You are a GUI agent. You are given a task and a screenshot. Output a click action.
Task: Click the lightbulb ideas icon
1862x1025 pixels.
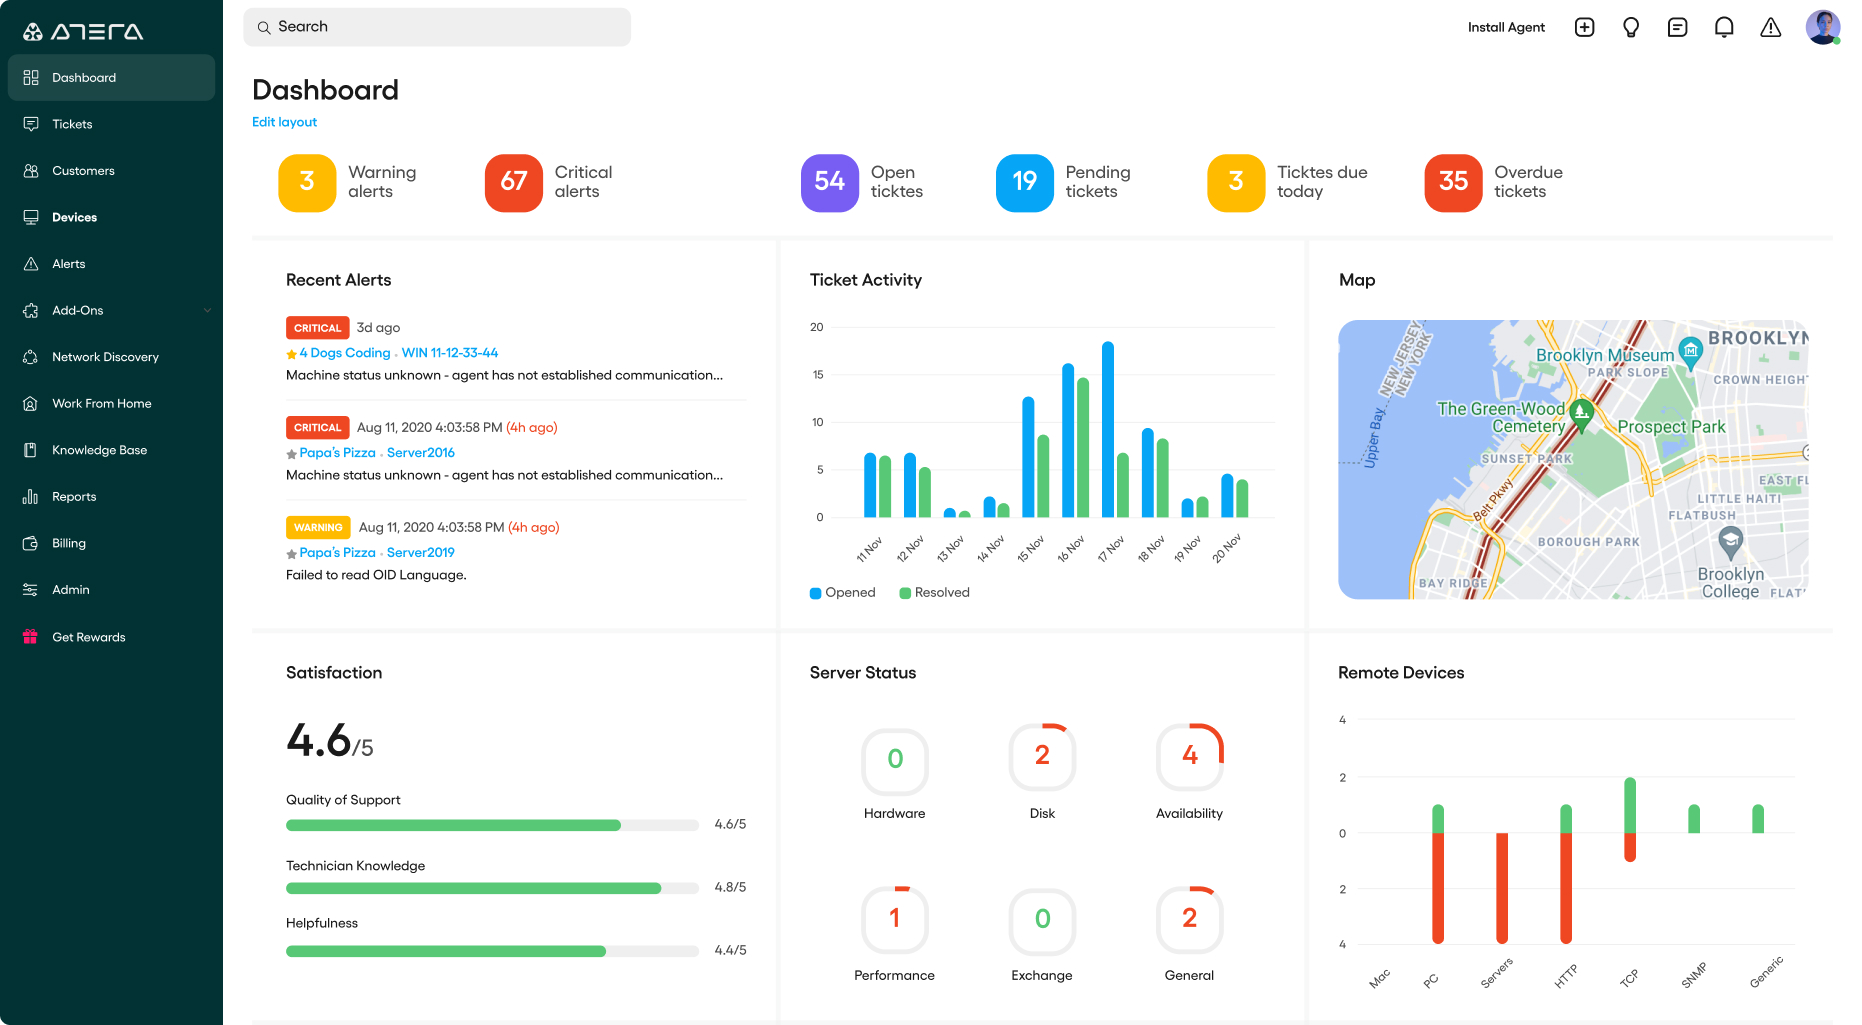tap(1631, 27)
